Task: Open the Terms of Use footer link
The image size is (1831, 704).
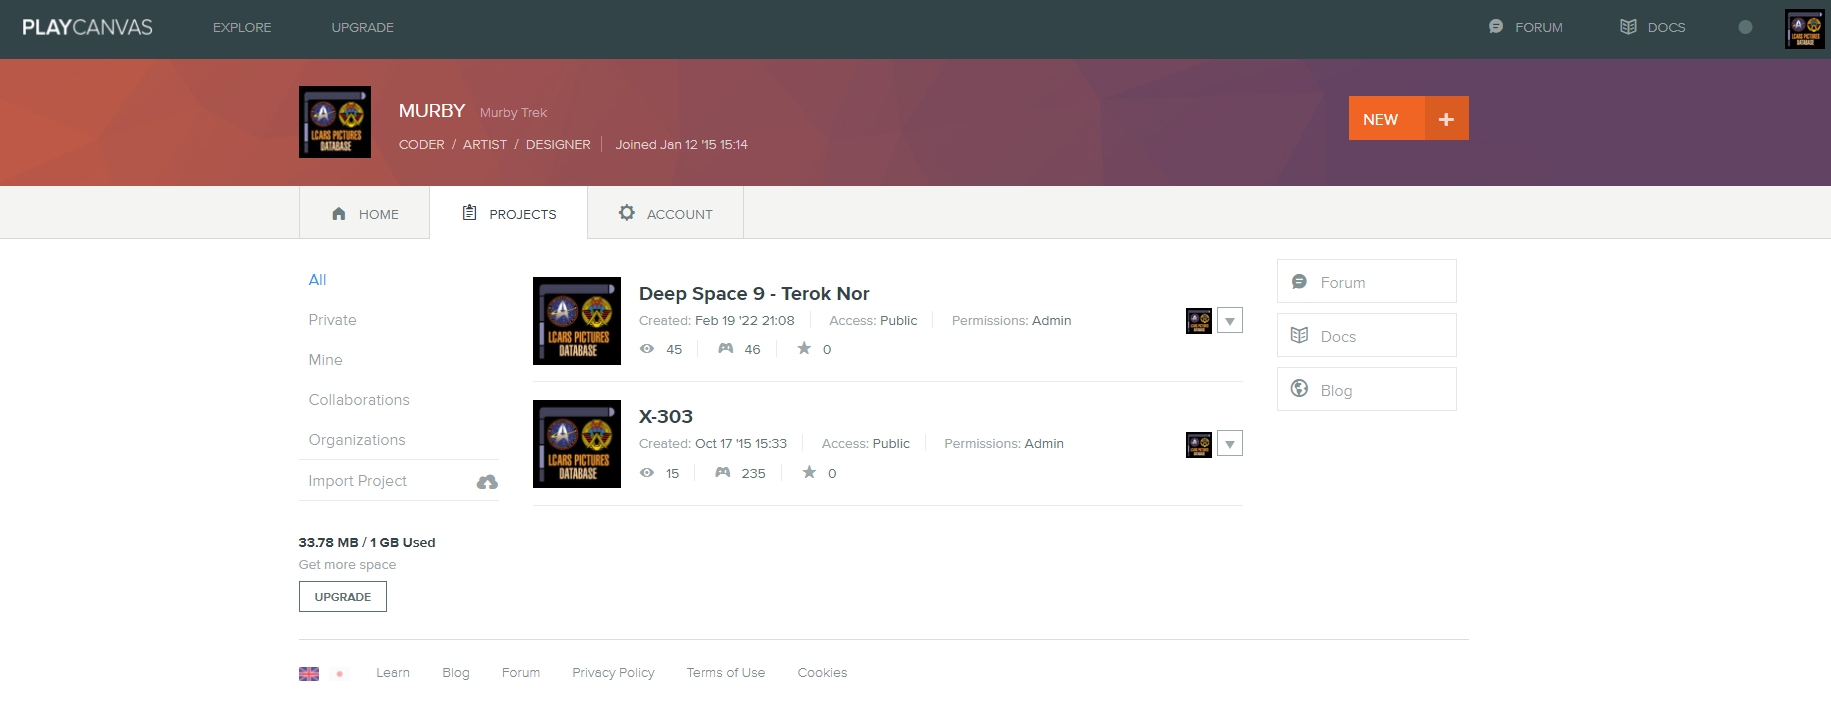Action: click(726, 673)
